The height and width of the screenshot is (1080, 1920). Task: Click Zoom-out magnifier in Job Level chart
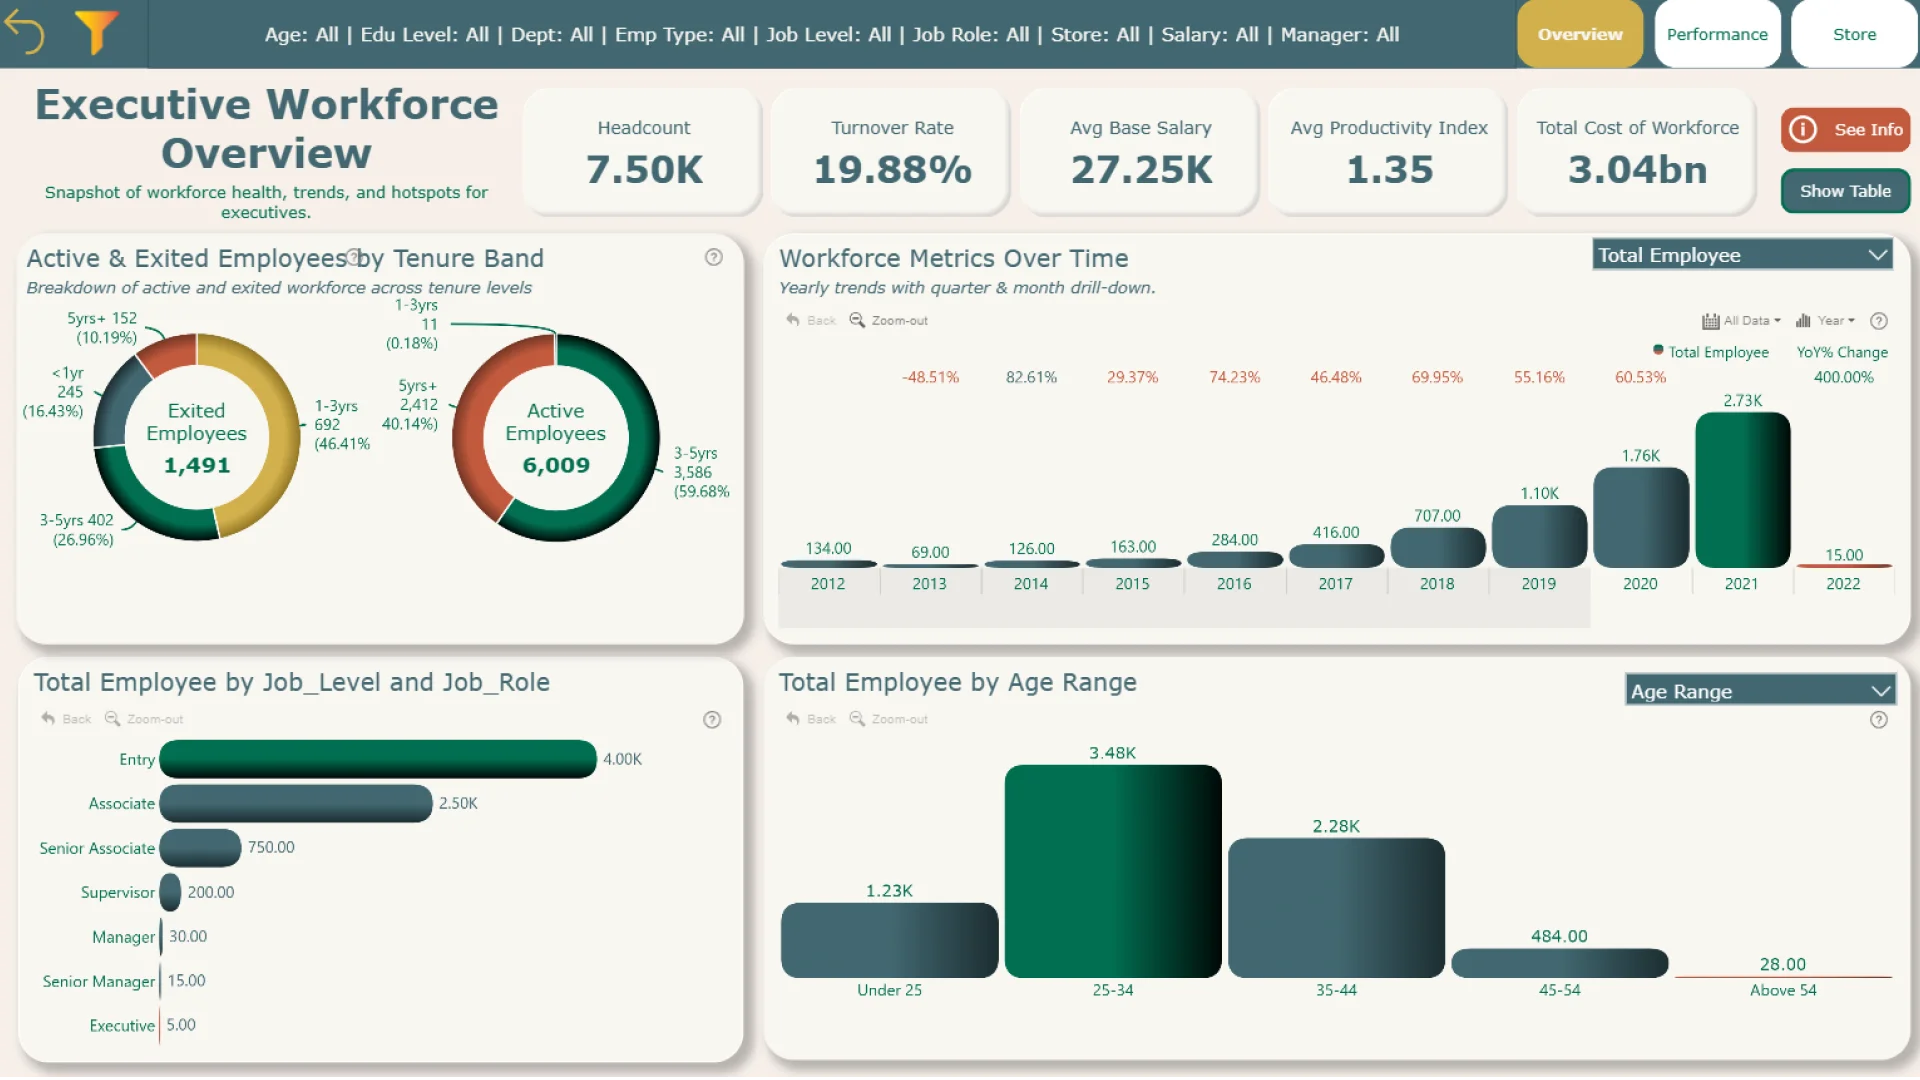[x=112, y=719]
